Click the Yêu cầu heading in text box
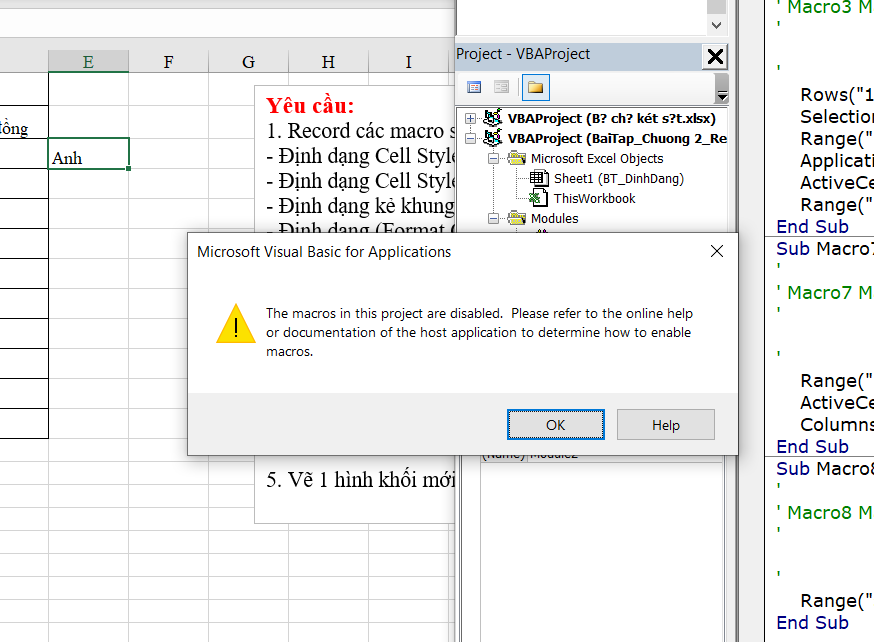This screenshot has height=642, width=874. pyautogui.click(x=310, y=105)
